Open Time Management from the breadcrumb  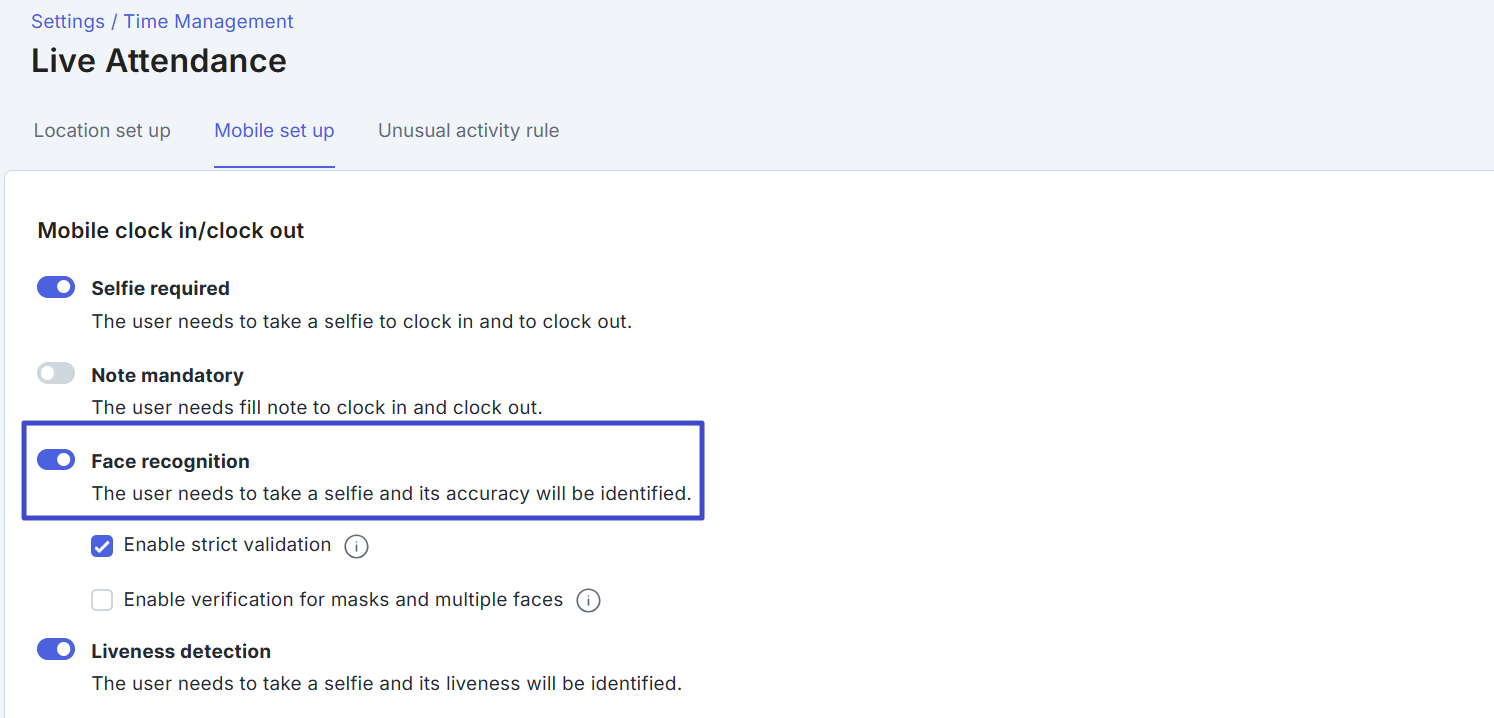tap(208, 21)
